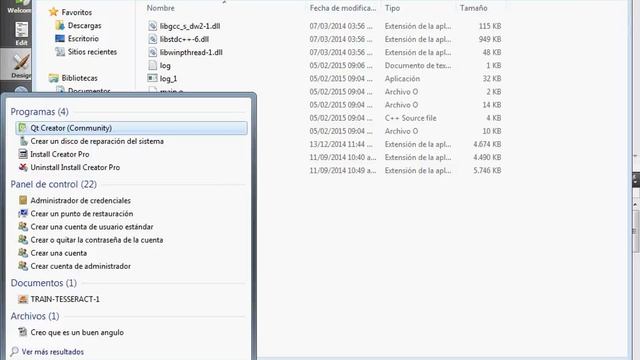Viewport: 640px width, 360px height.
Task: Click the log text document icon
Action: (x=153, y=65)
